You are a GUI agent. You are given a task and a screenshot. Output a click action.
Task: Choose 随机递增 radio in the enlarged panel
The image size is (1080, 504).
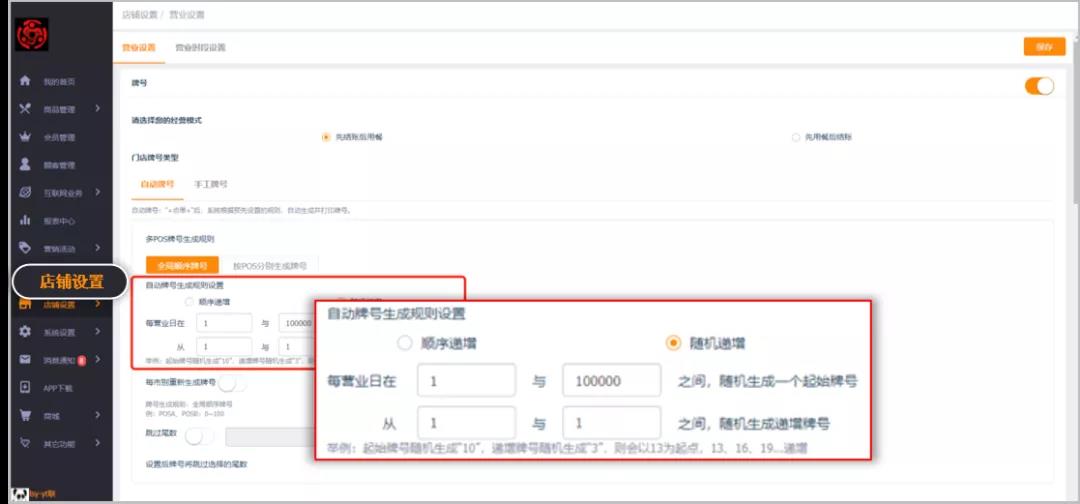673,343
